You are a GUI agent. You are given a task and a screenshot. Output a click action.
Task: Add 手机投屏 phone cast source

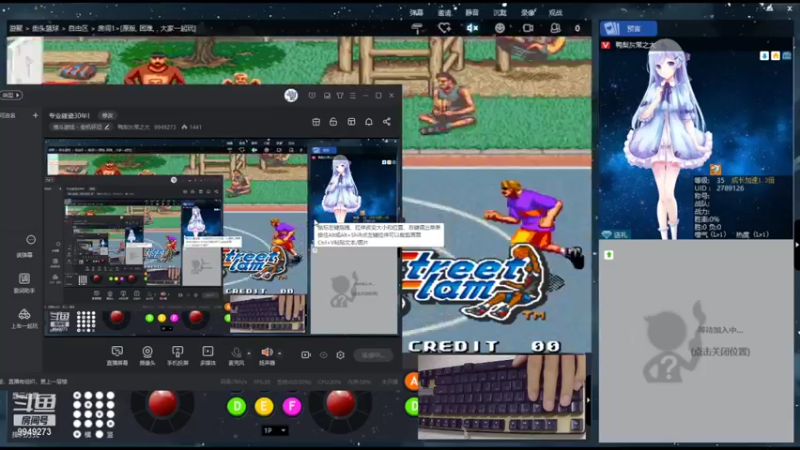tap(177, 355)
